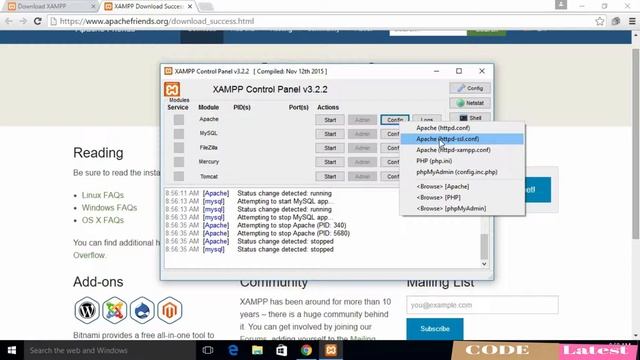Start the FileZilla module
Image resolution: width=640 pixels, height=360 pixels.
pyautogui.click(x=330, y=148)
